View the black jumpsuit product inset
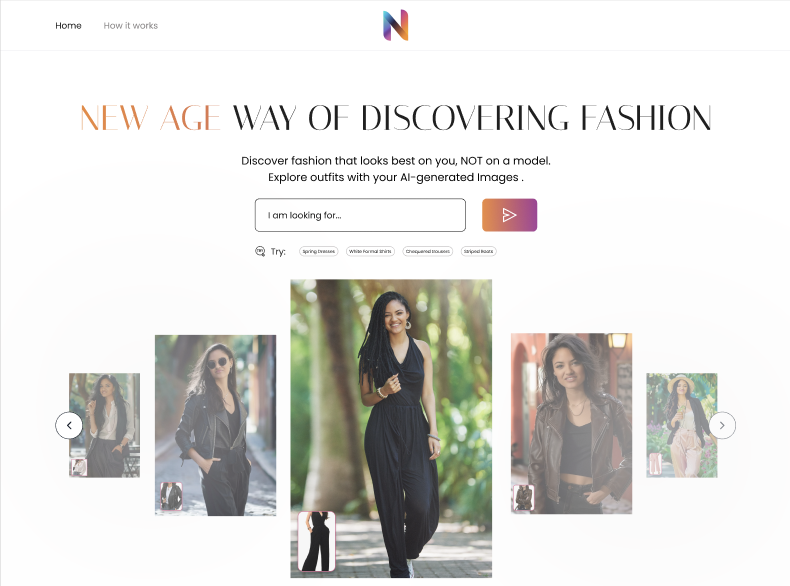The width and height of the screenshot is (790, 586). 317,541
